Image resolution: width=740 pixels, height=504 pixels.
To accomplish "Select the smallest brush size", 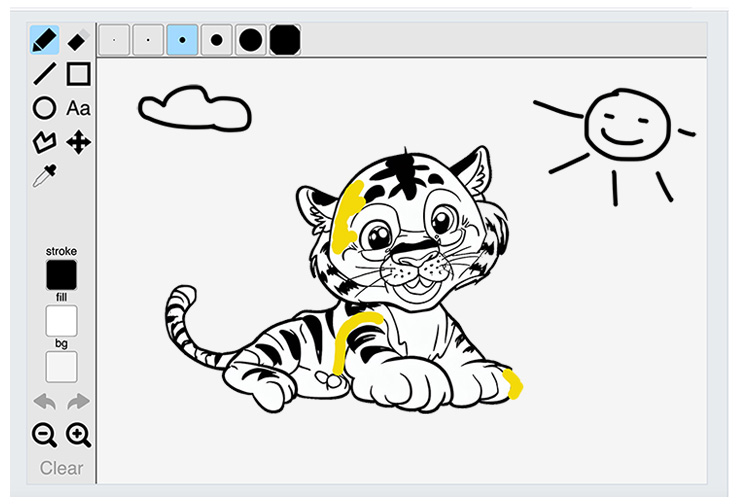I will 114,40.
